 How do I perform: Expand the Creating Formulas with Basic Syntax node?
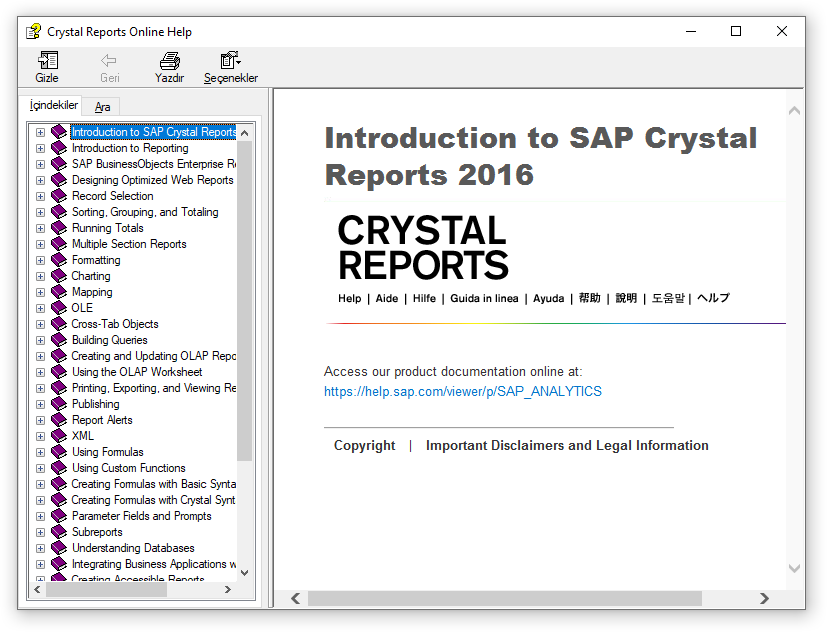40,484
